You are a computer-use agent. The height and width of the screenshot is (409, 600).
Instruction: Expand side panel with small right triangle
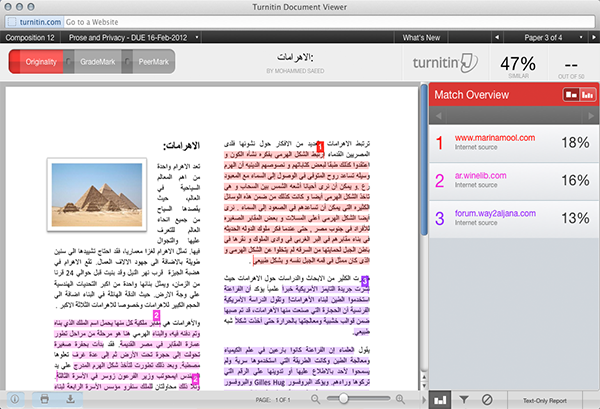[x=424, y=400]
